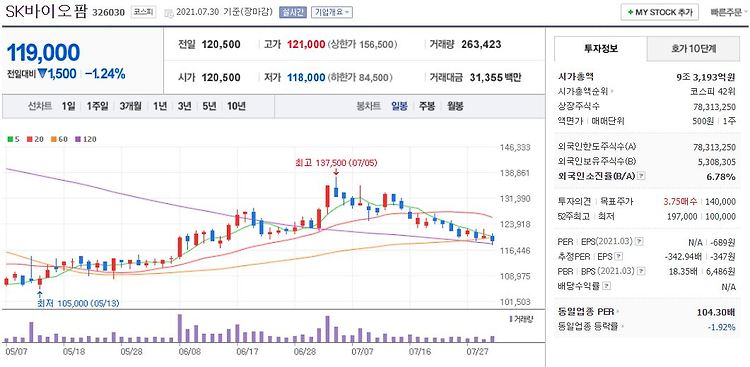Click the 06/08 date label on the chart axis
Image resolution: width=750 pixels, height=367 pixels.
(x=189, y=351)
